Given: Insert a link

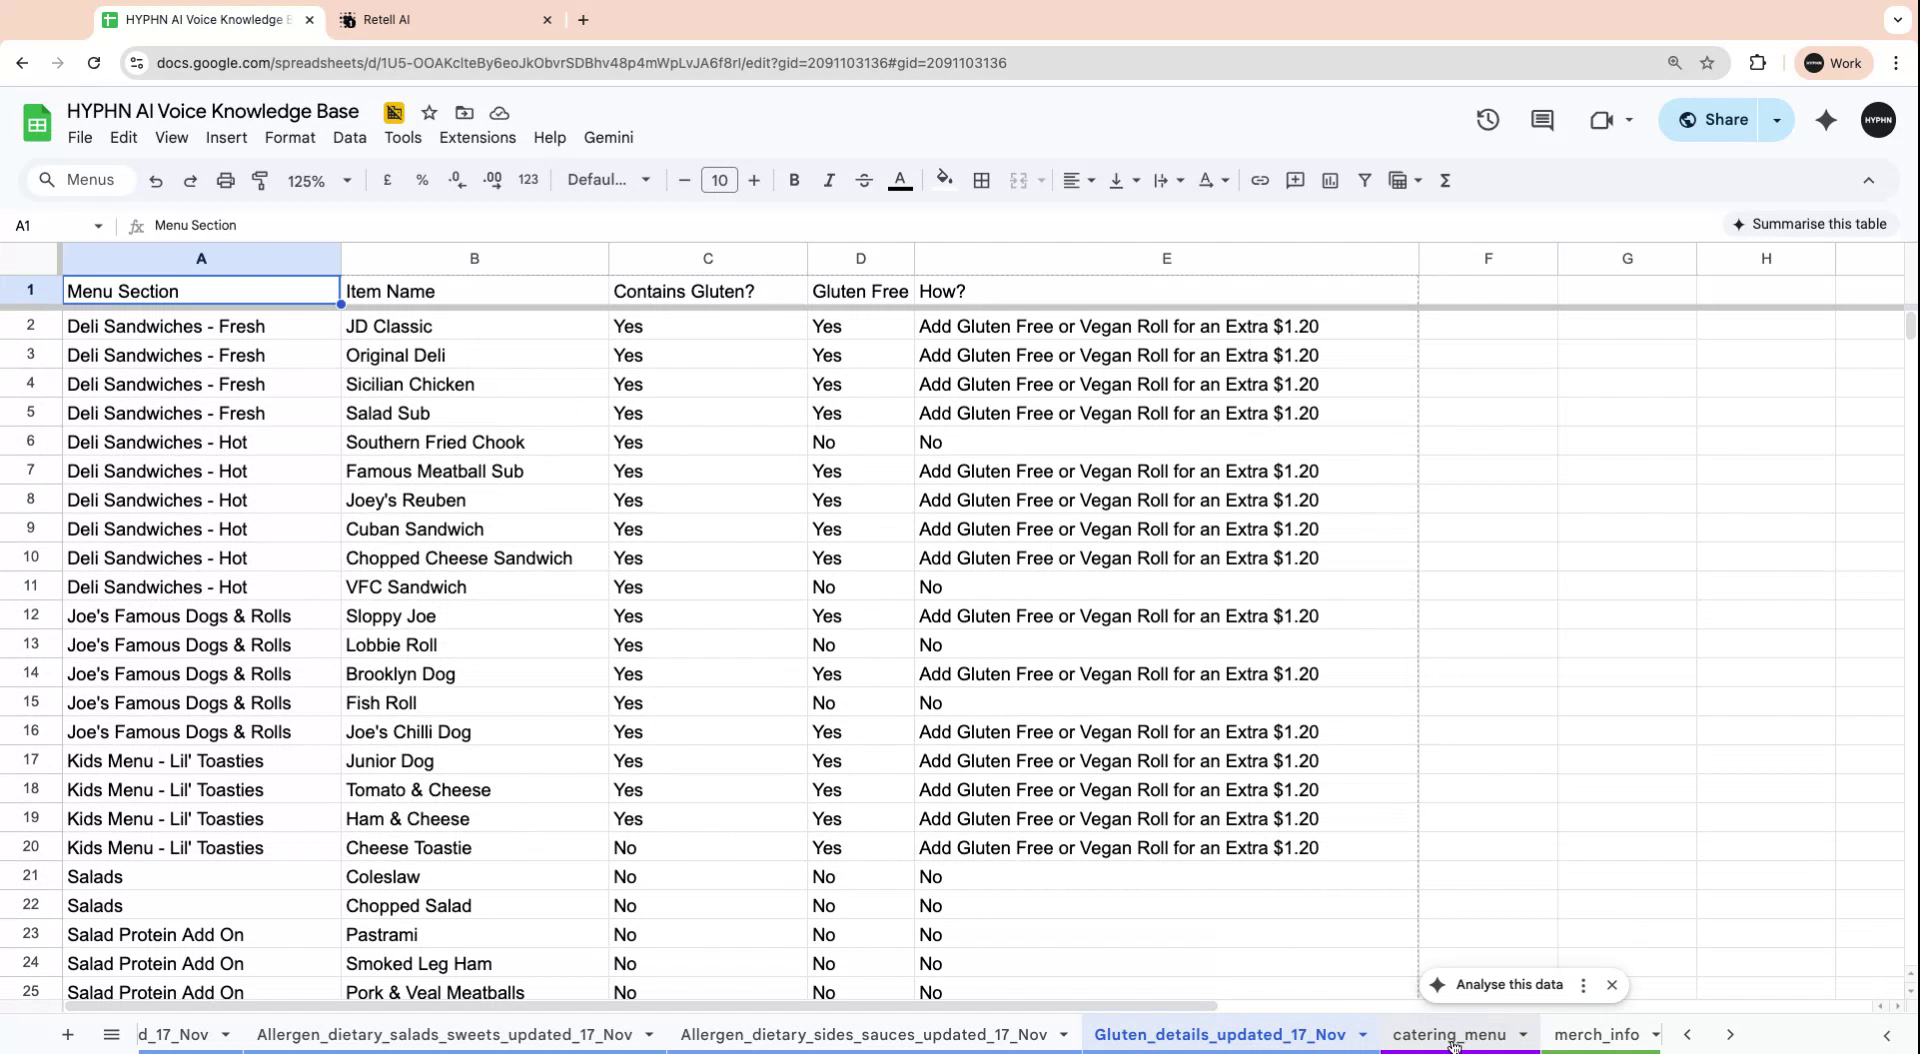Looking at the screenshot, I should 1259,180.
